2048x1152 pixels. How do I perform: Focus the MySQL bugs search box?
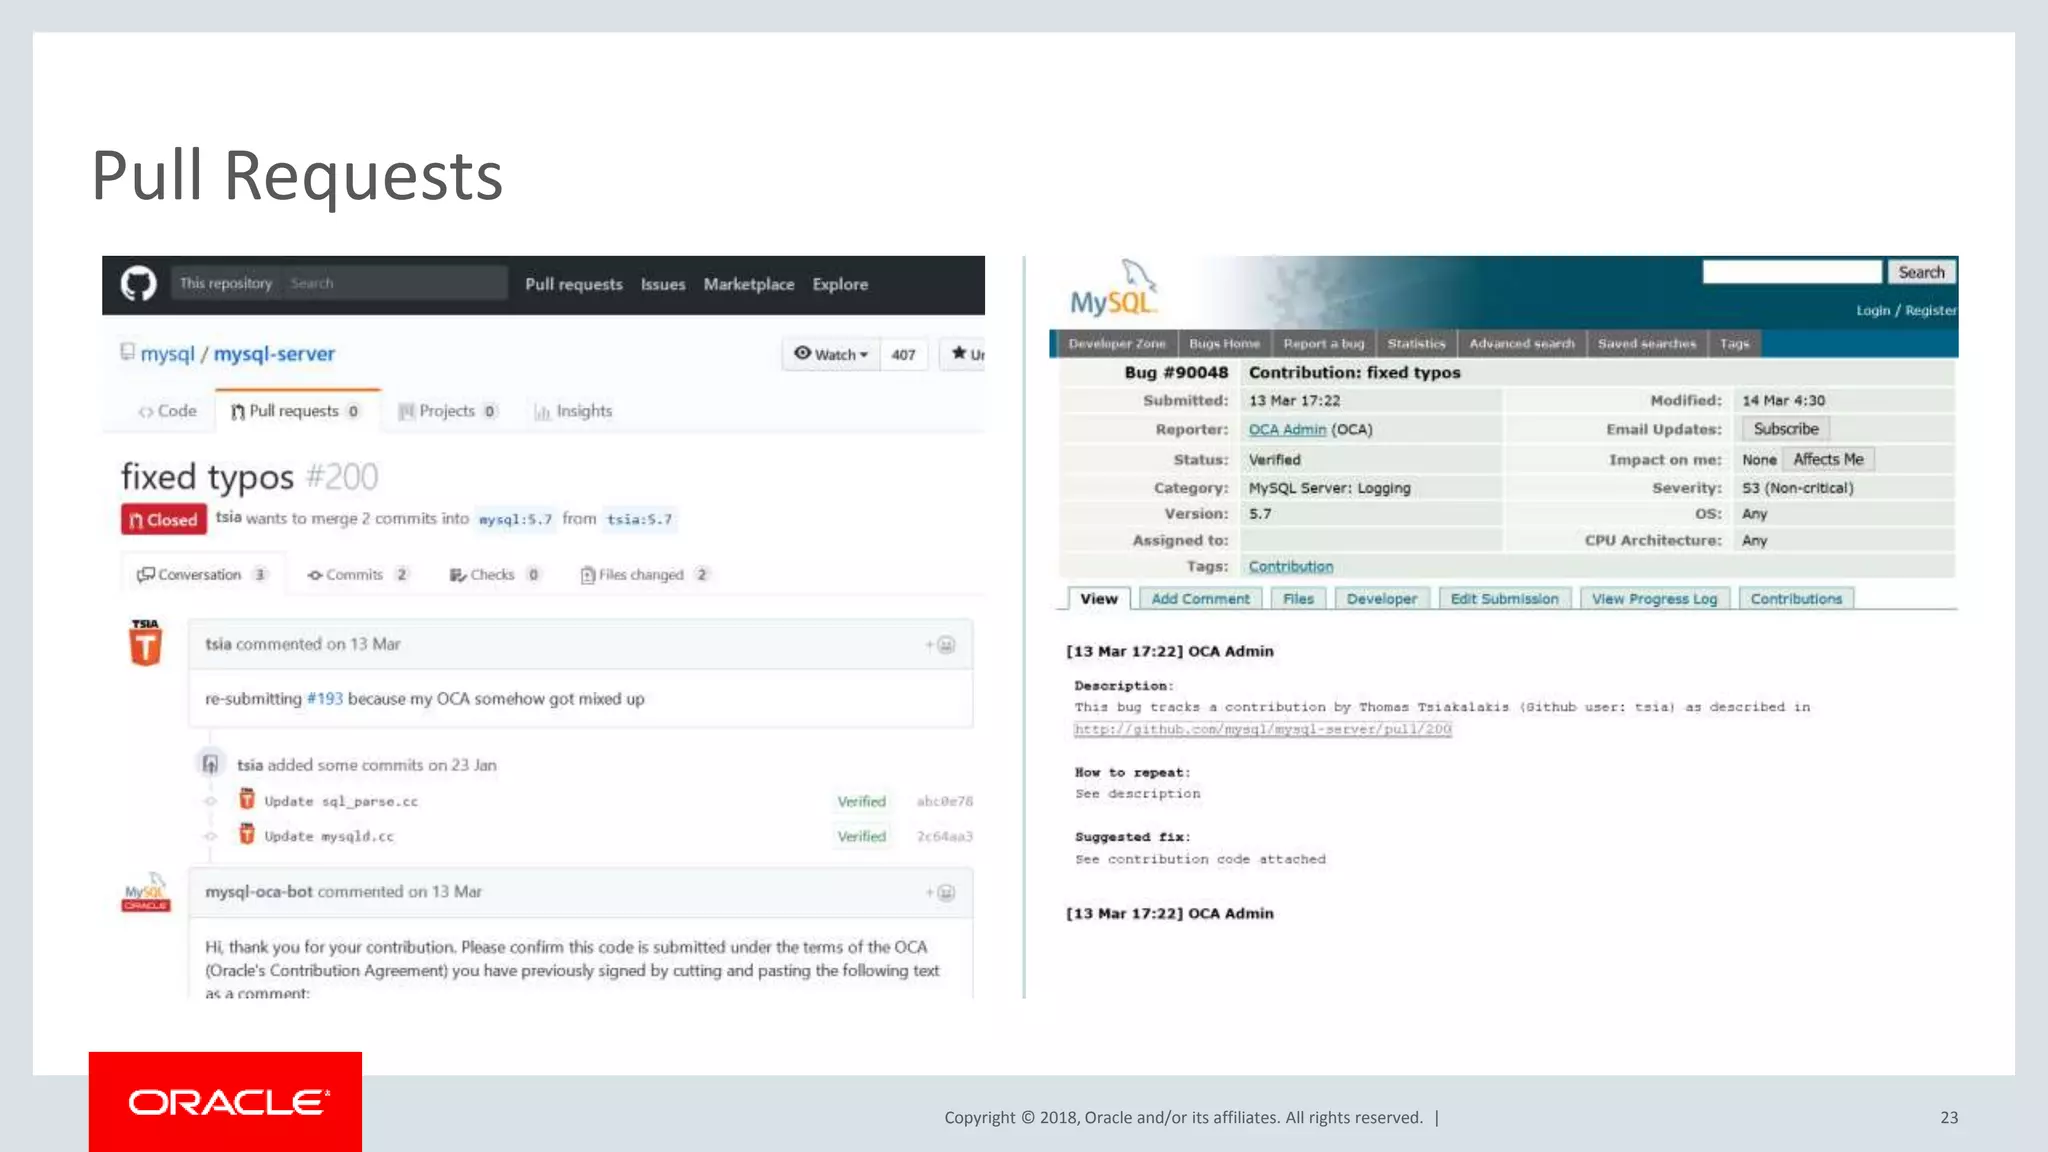(1793, 272)
